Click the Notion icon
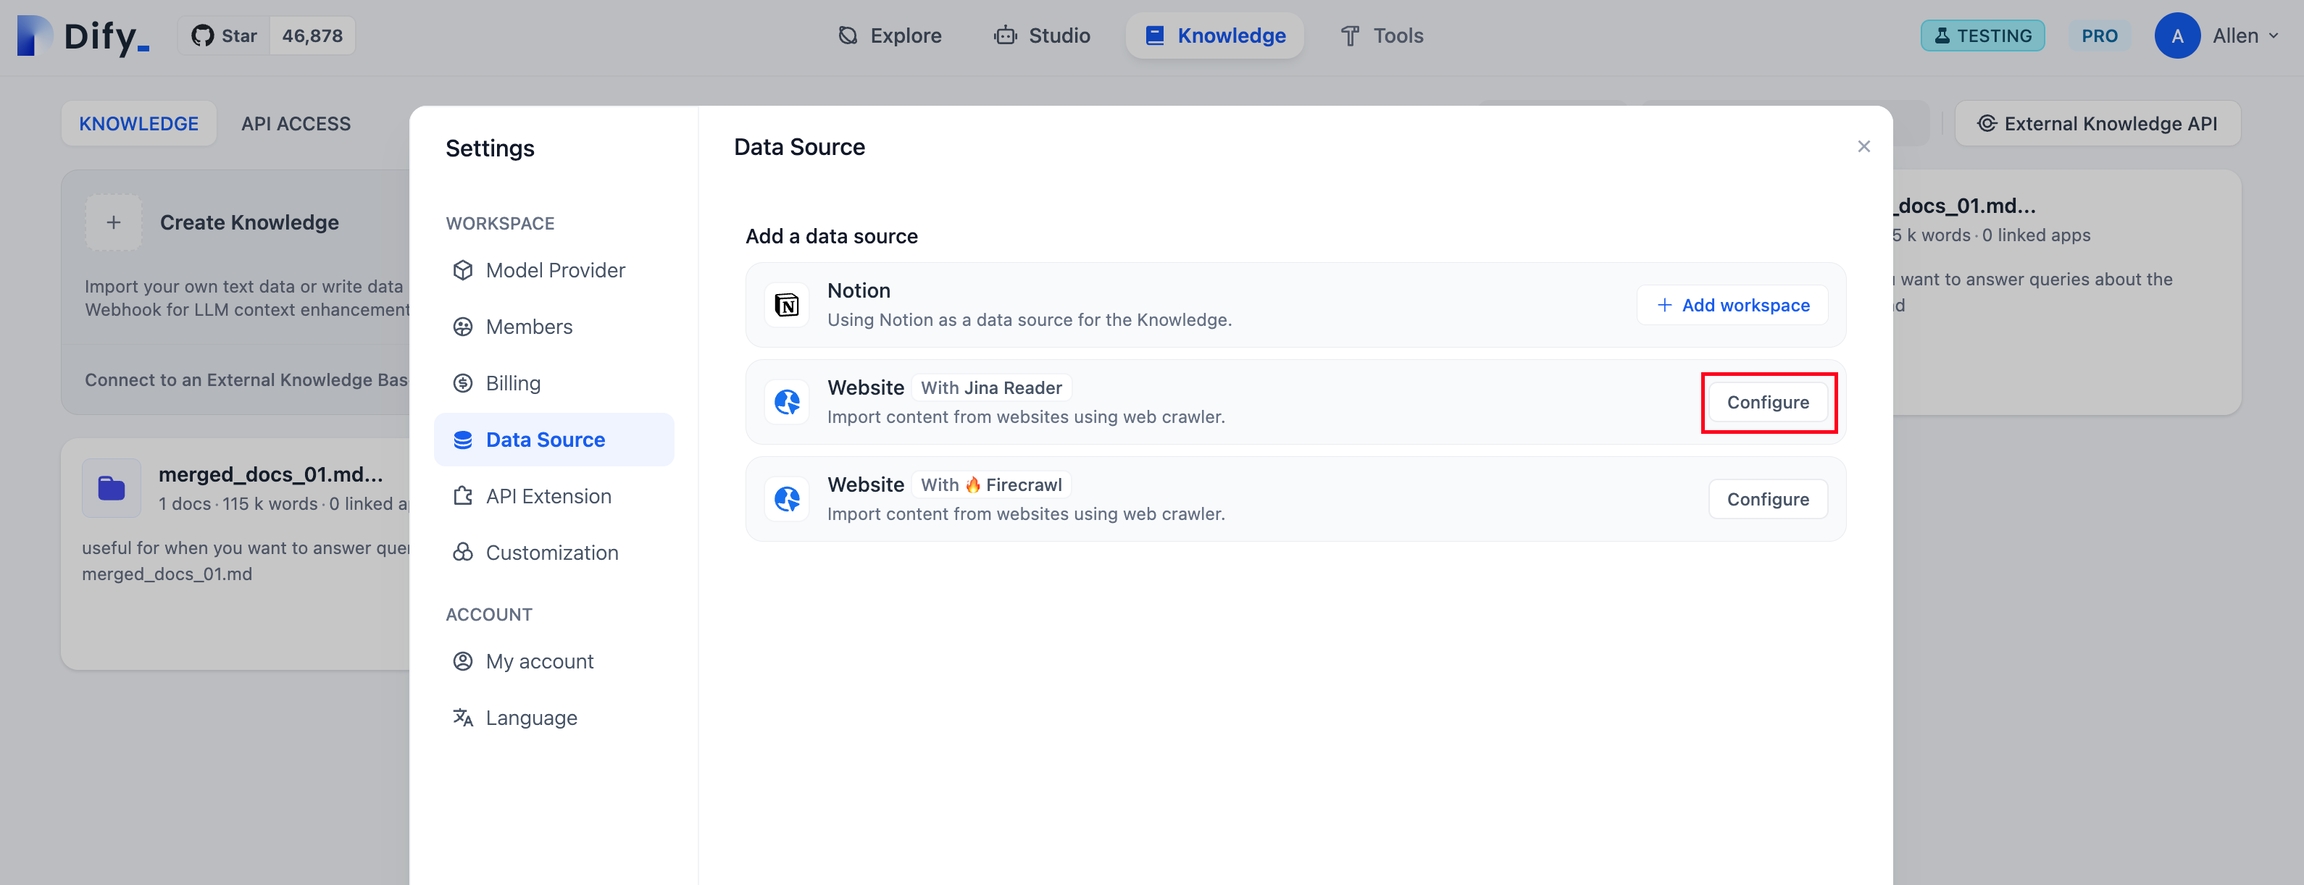Screen dimensions: 2304x885 click(787, 305)
